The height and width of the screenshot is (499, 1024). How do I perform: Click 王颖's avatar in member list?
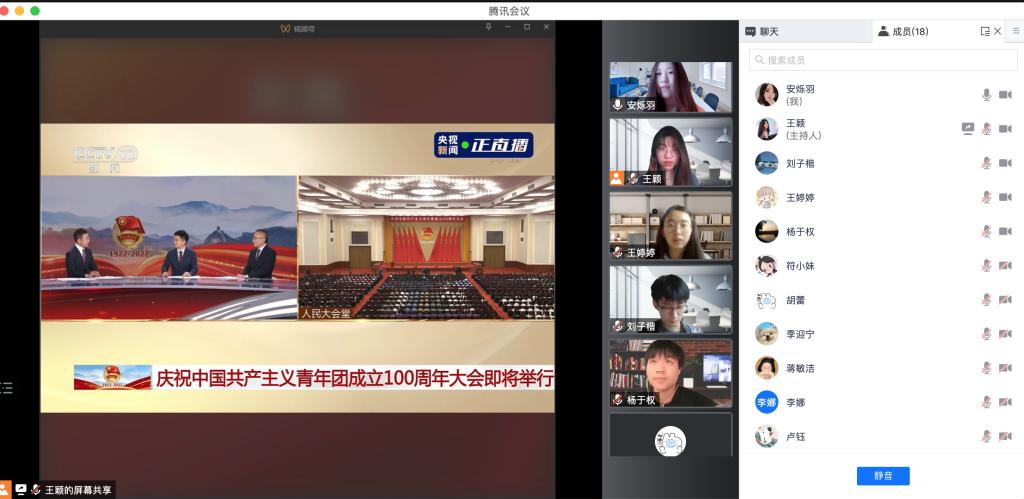[767, 129]
